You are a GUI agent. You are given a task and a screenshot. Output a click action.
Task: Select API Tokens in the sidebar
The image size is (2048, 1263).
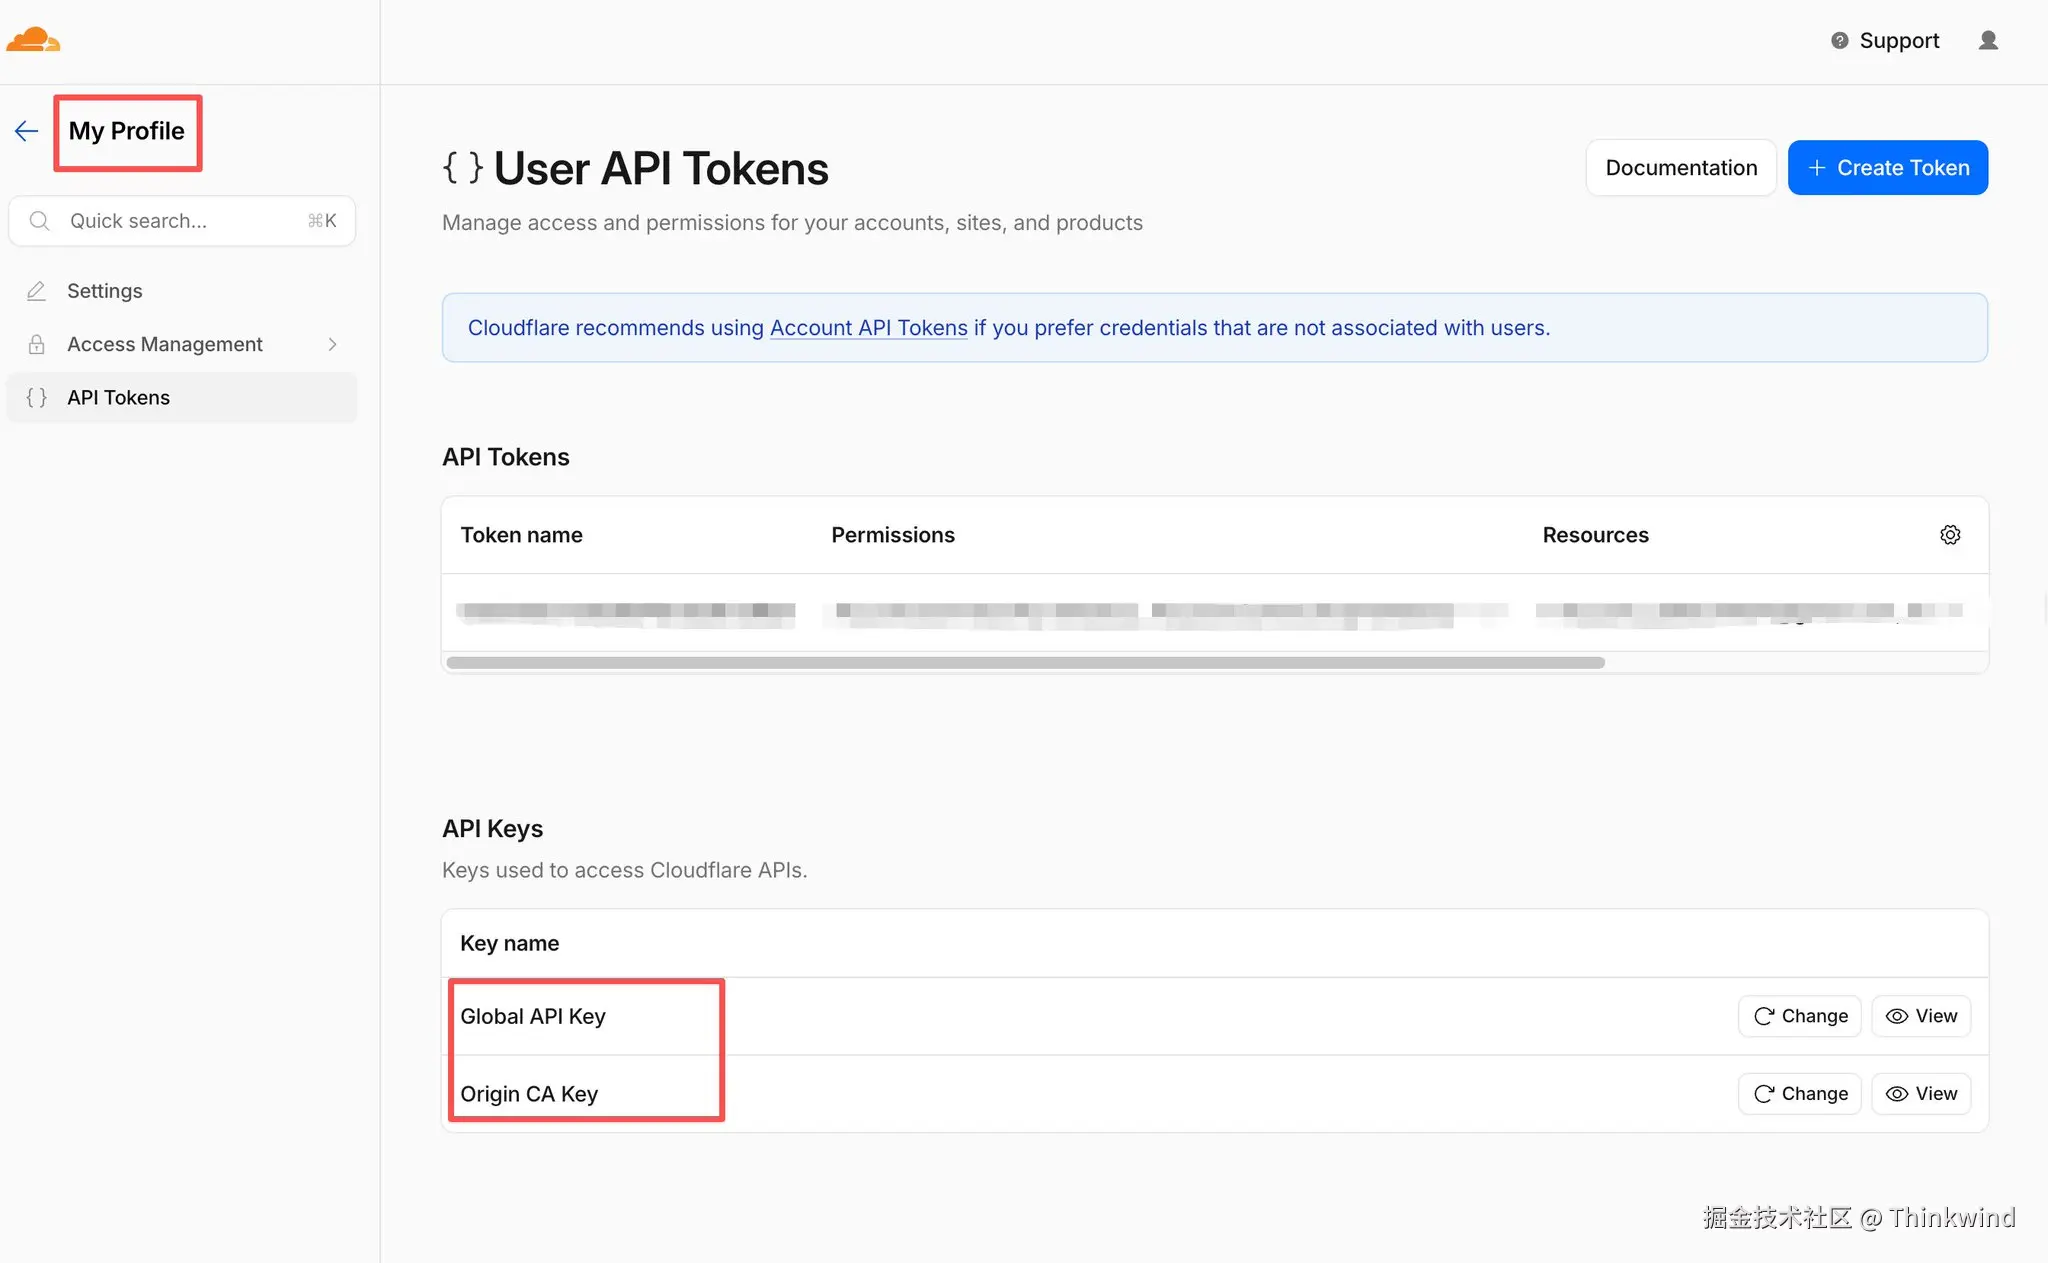[x=182, y=398]
